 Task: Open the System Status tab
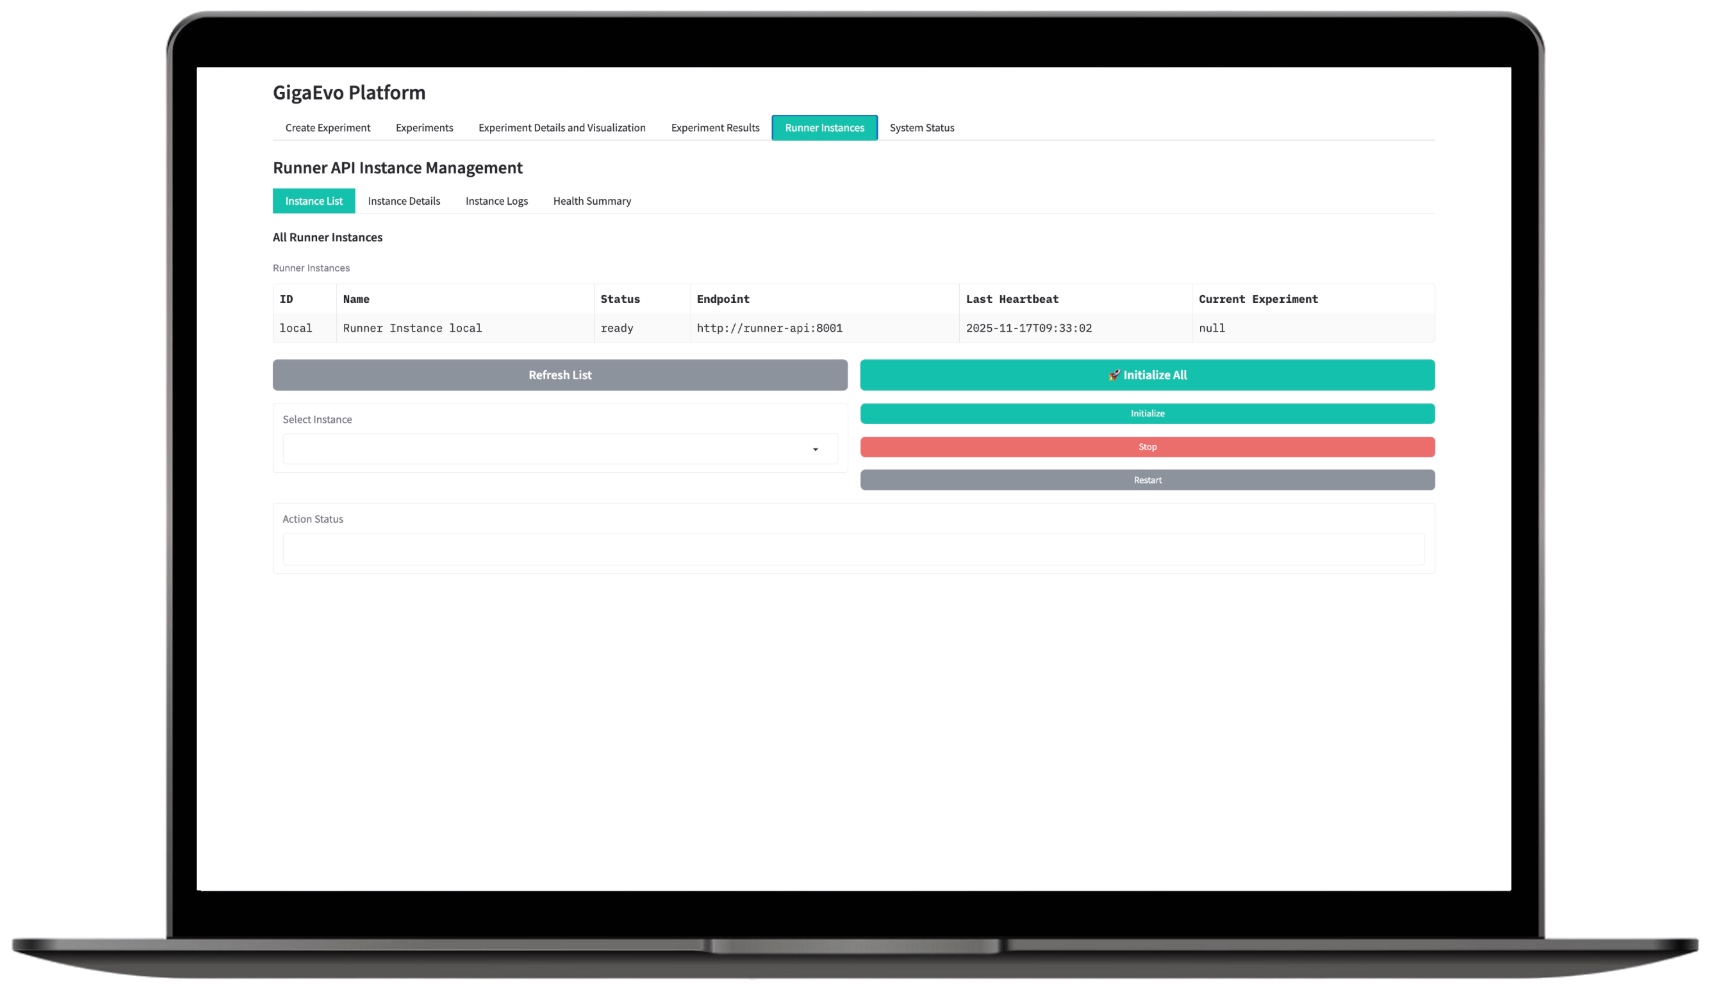coord(921,128)
